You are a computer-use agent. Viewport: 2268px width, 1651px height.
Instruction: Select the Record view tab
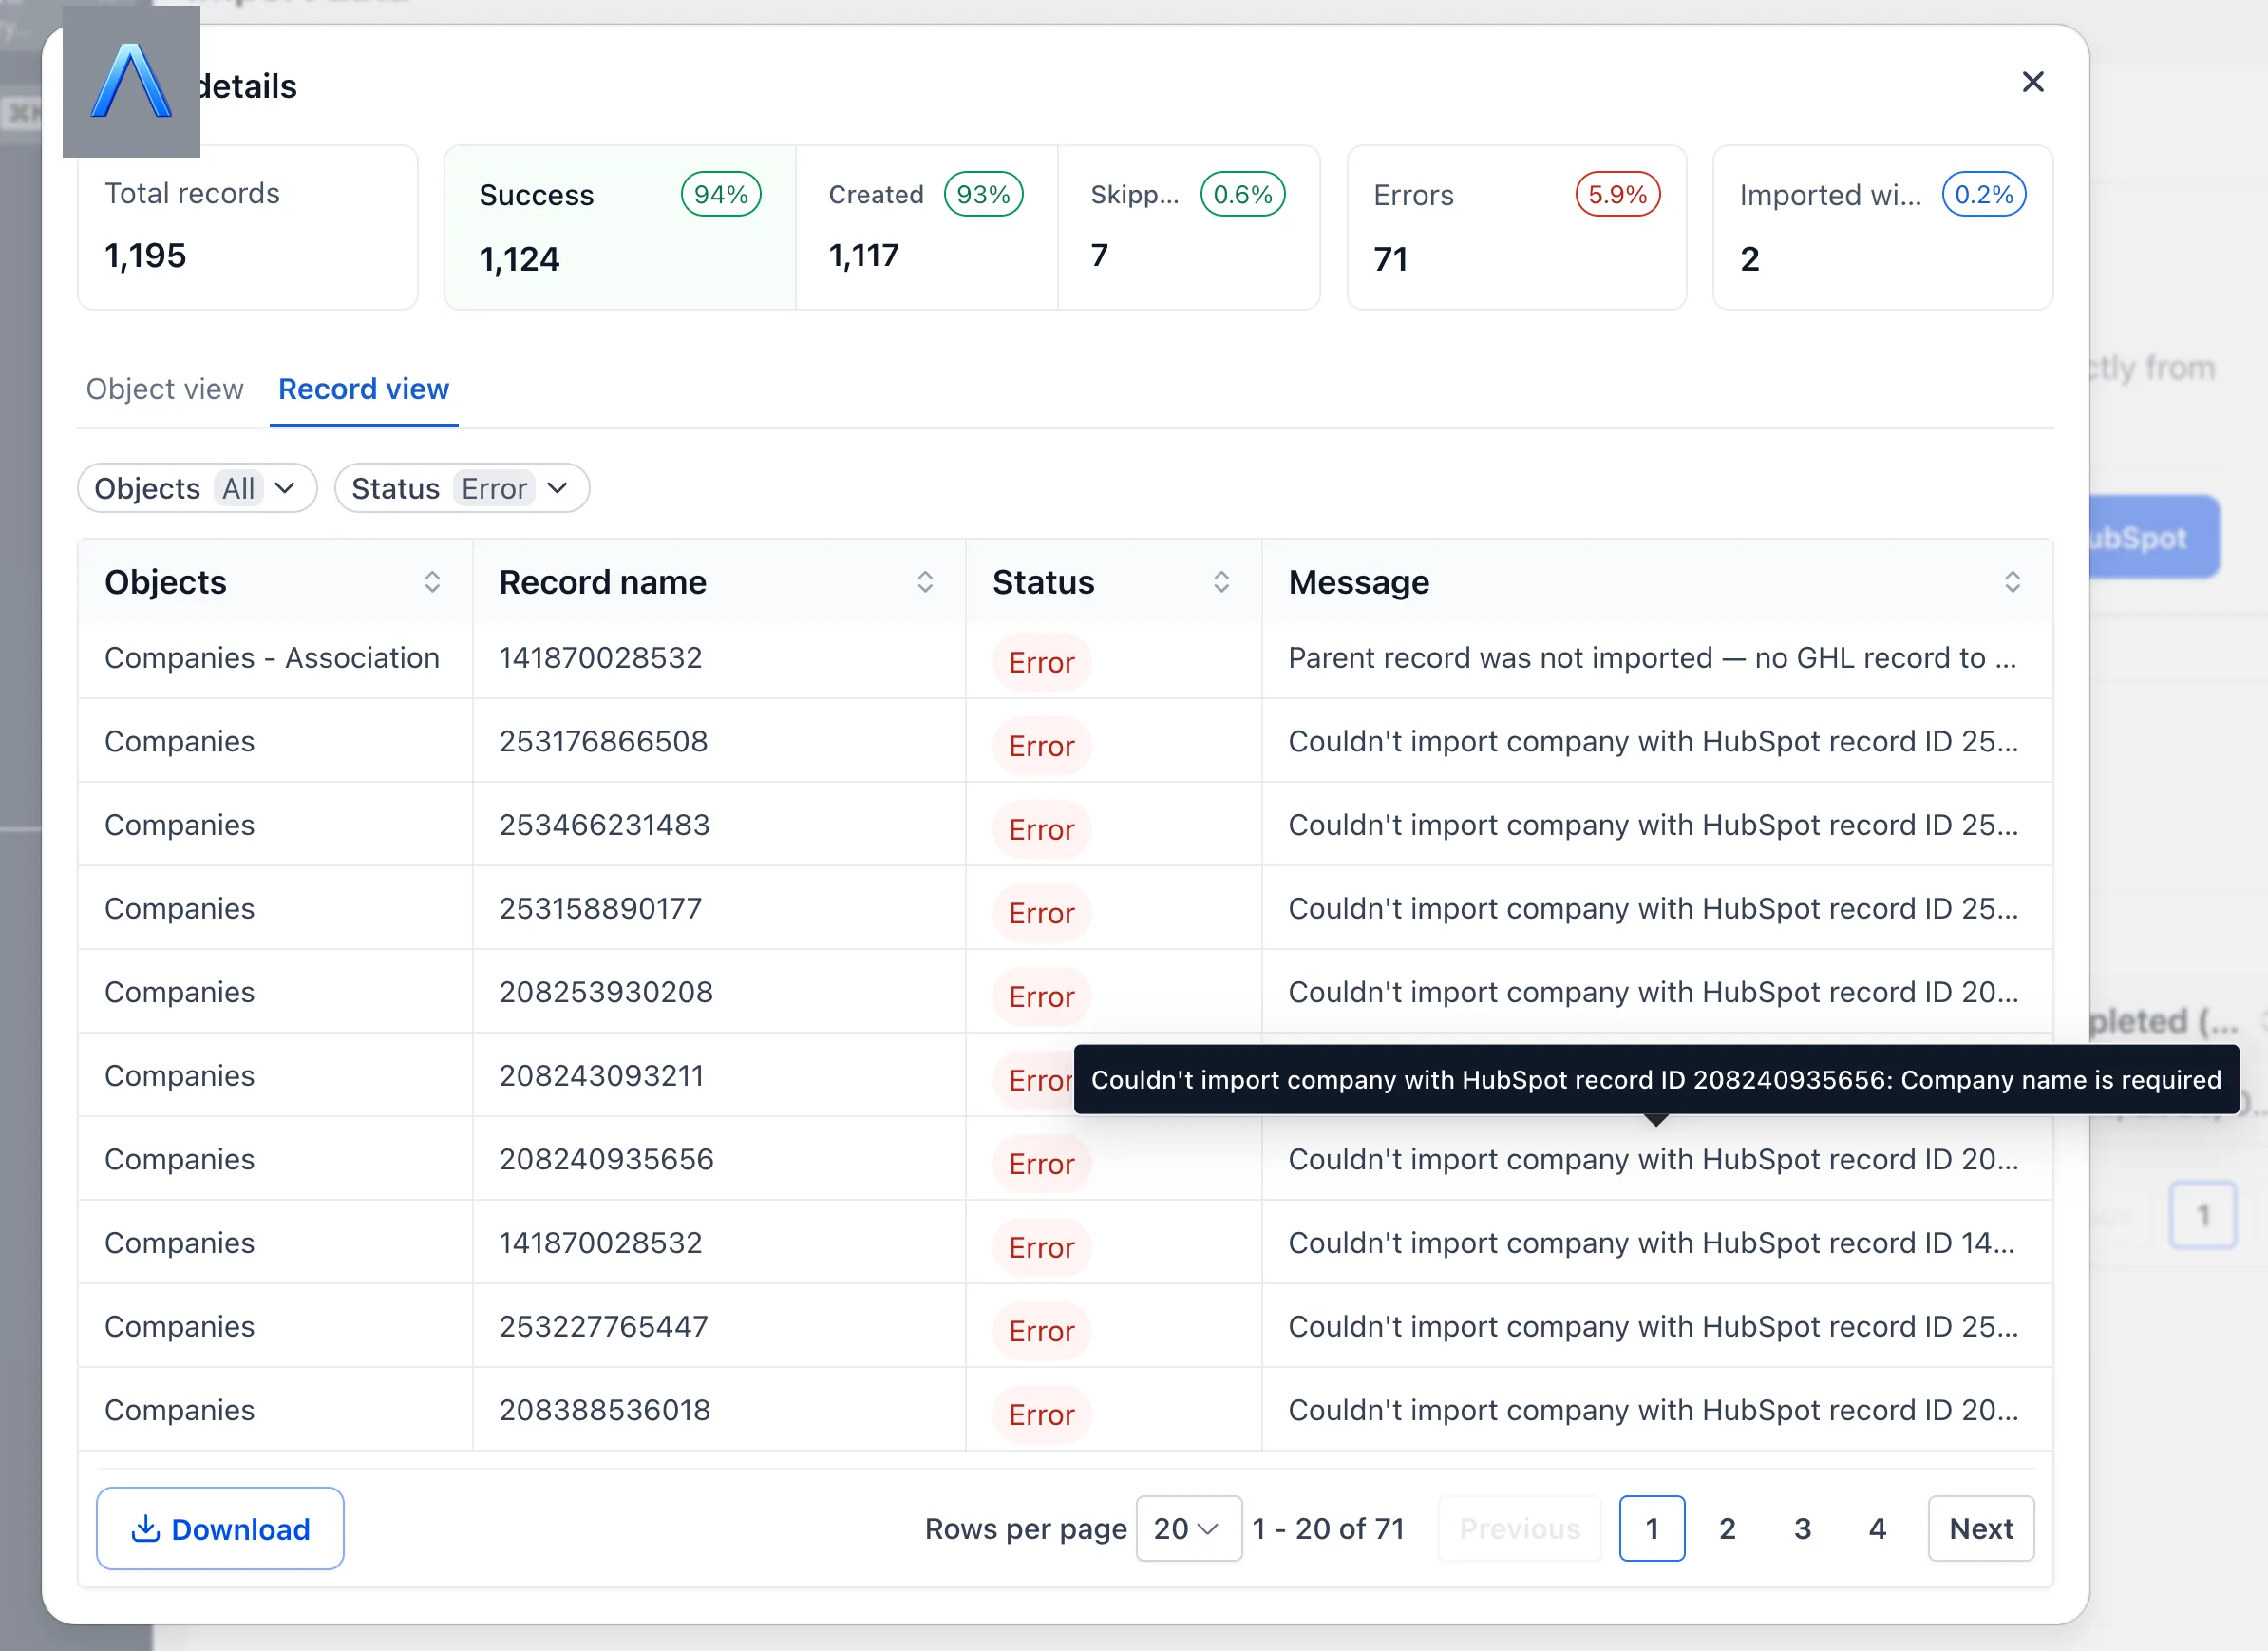[x=364, y=389]
